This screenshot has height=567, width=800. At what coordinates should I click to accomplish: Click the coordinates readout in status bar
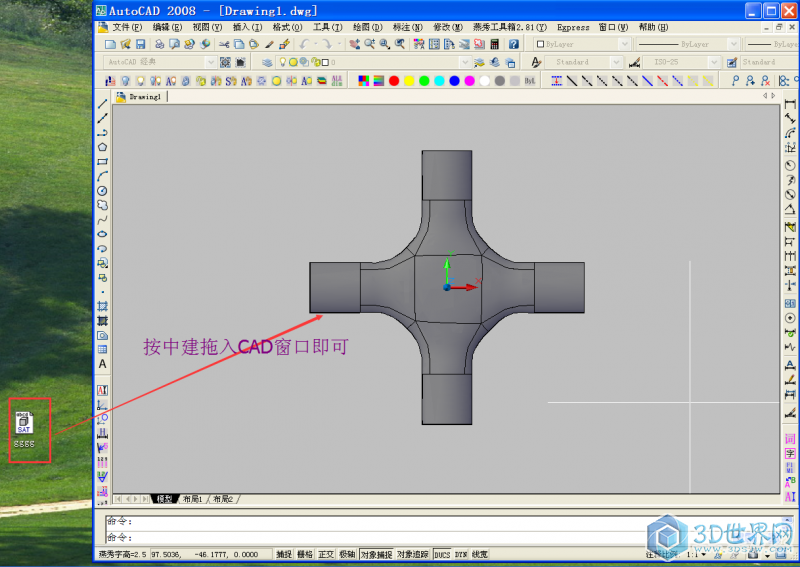[212, 554]
